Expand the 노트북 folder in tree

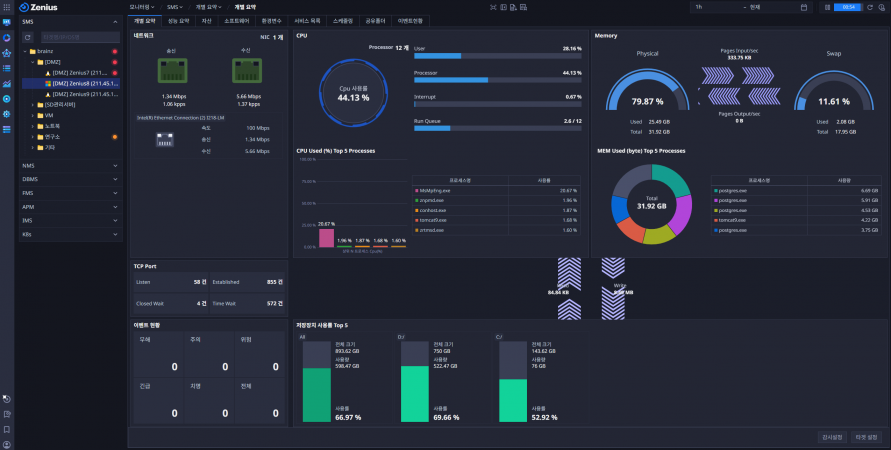[32, 126]
